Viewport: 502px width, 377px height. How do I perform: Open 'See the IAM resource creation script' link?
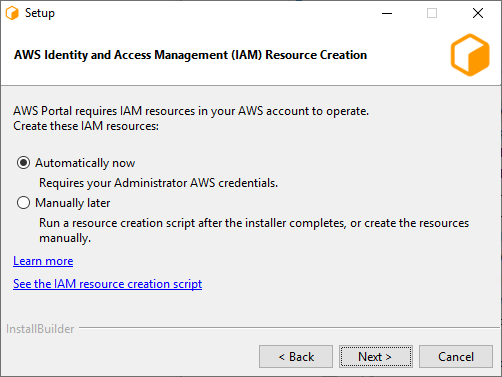[107, 284]
